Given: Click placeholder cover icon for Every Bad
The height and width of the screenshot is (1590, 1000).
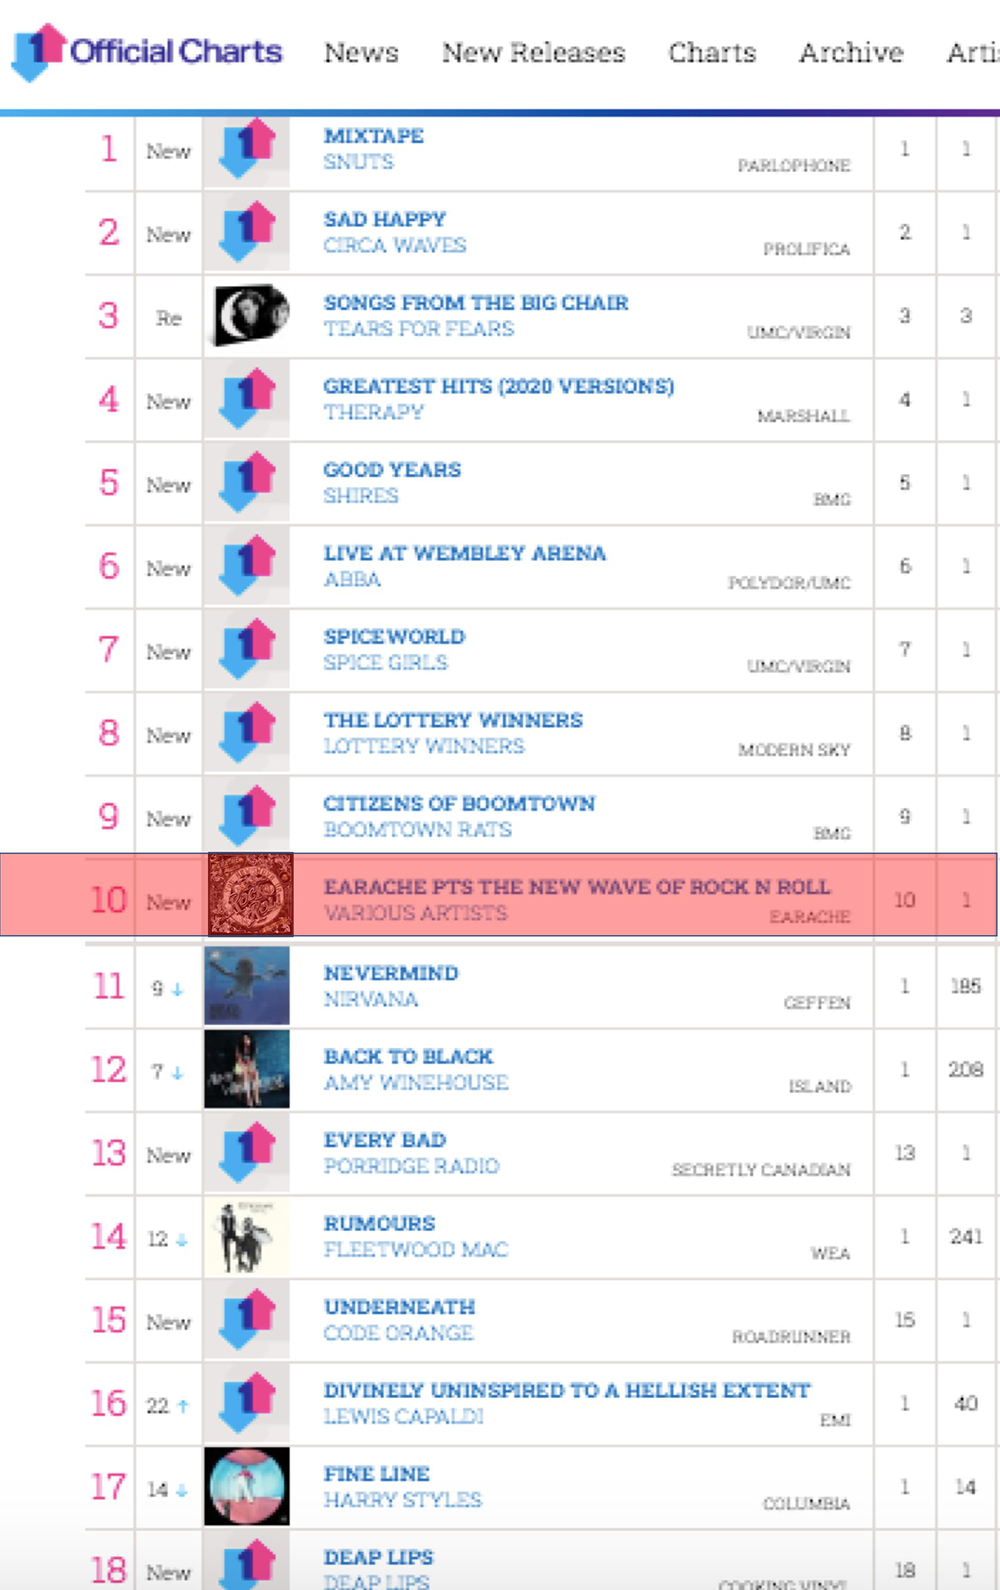Looking at the screenshot, I should pos(247,1153).
